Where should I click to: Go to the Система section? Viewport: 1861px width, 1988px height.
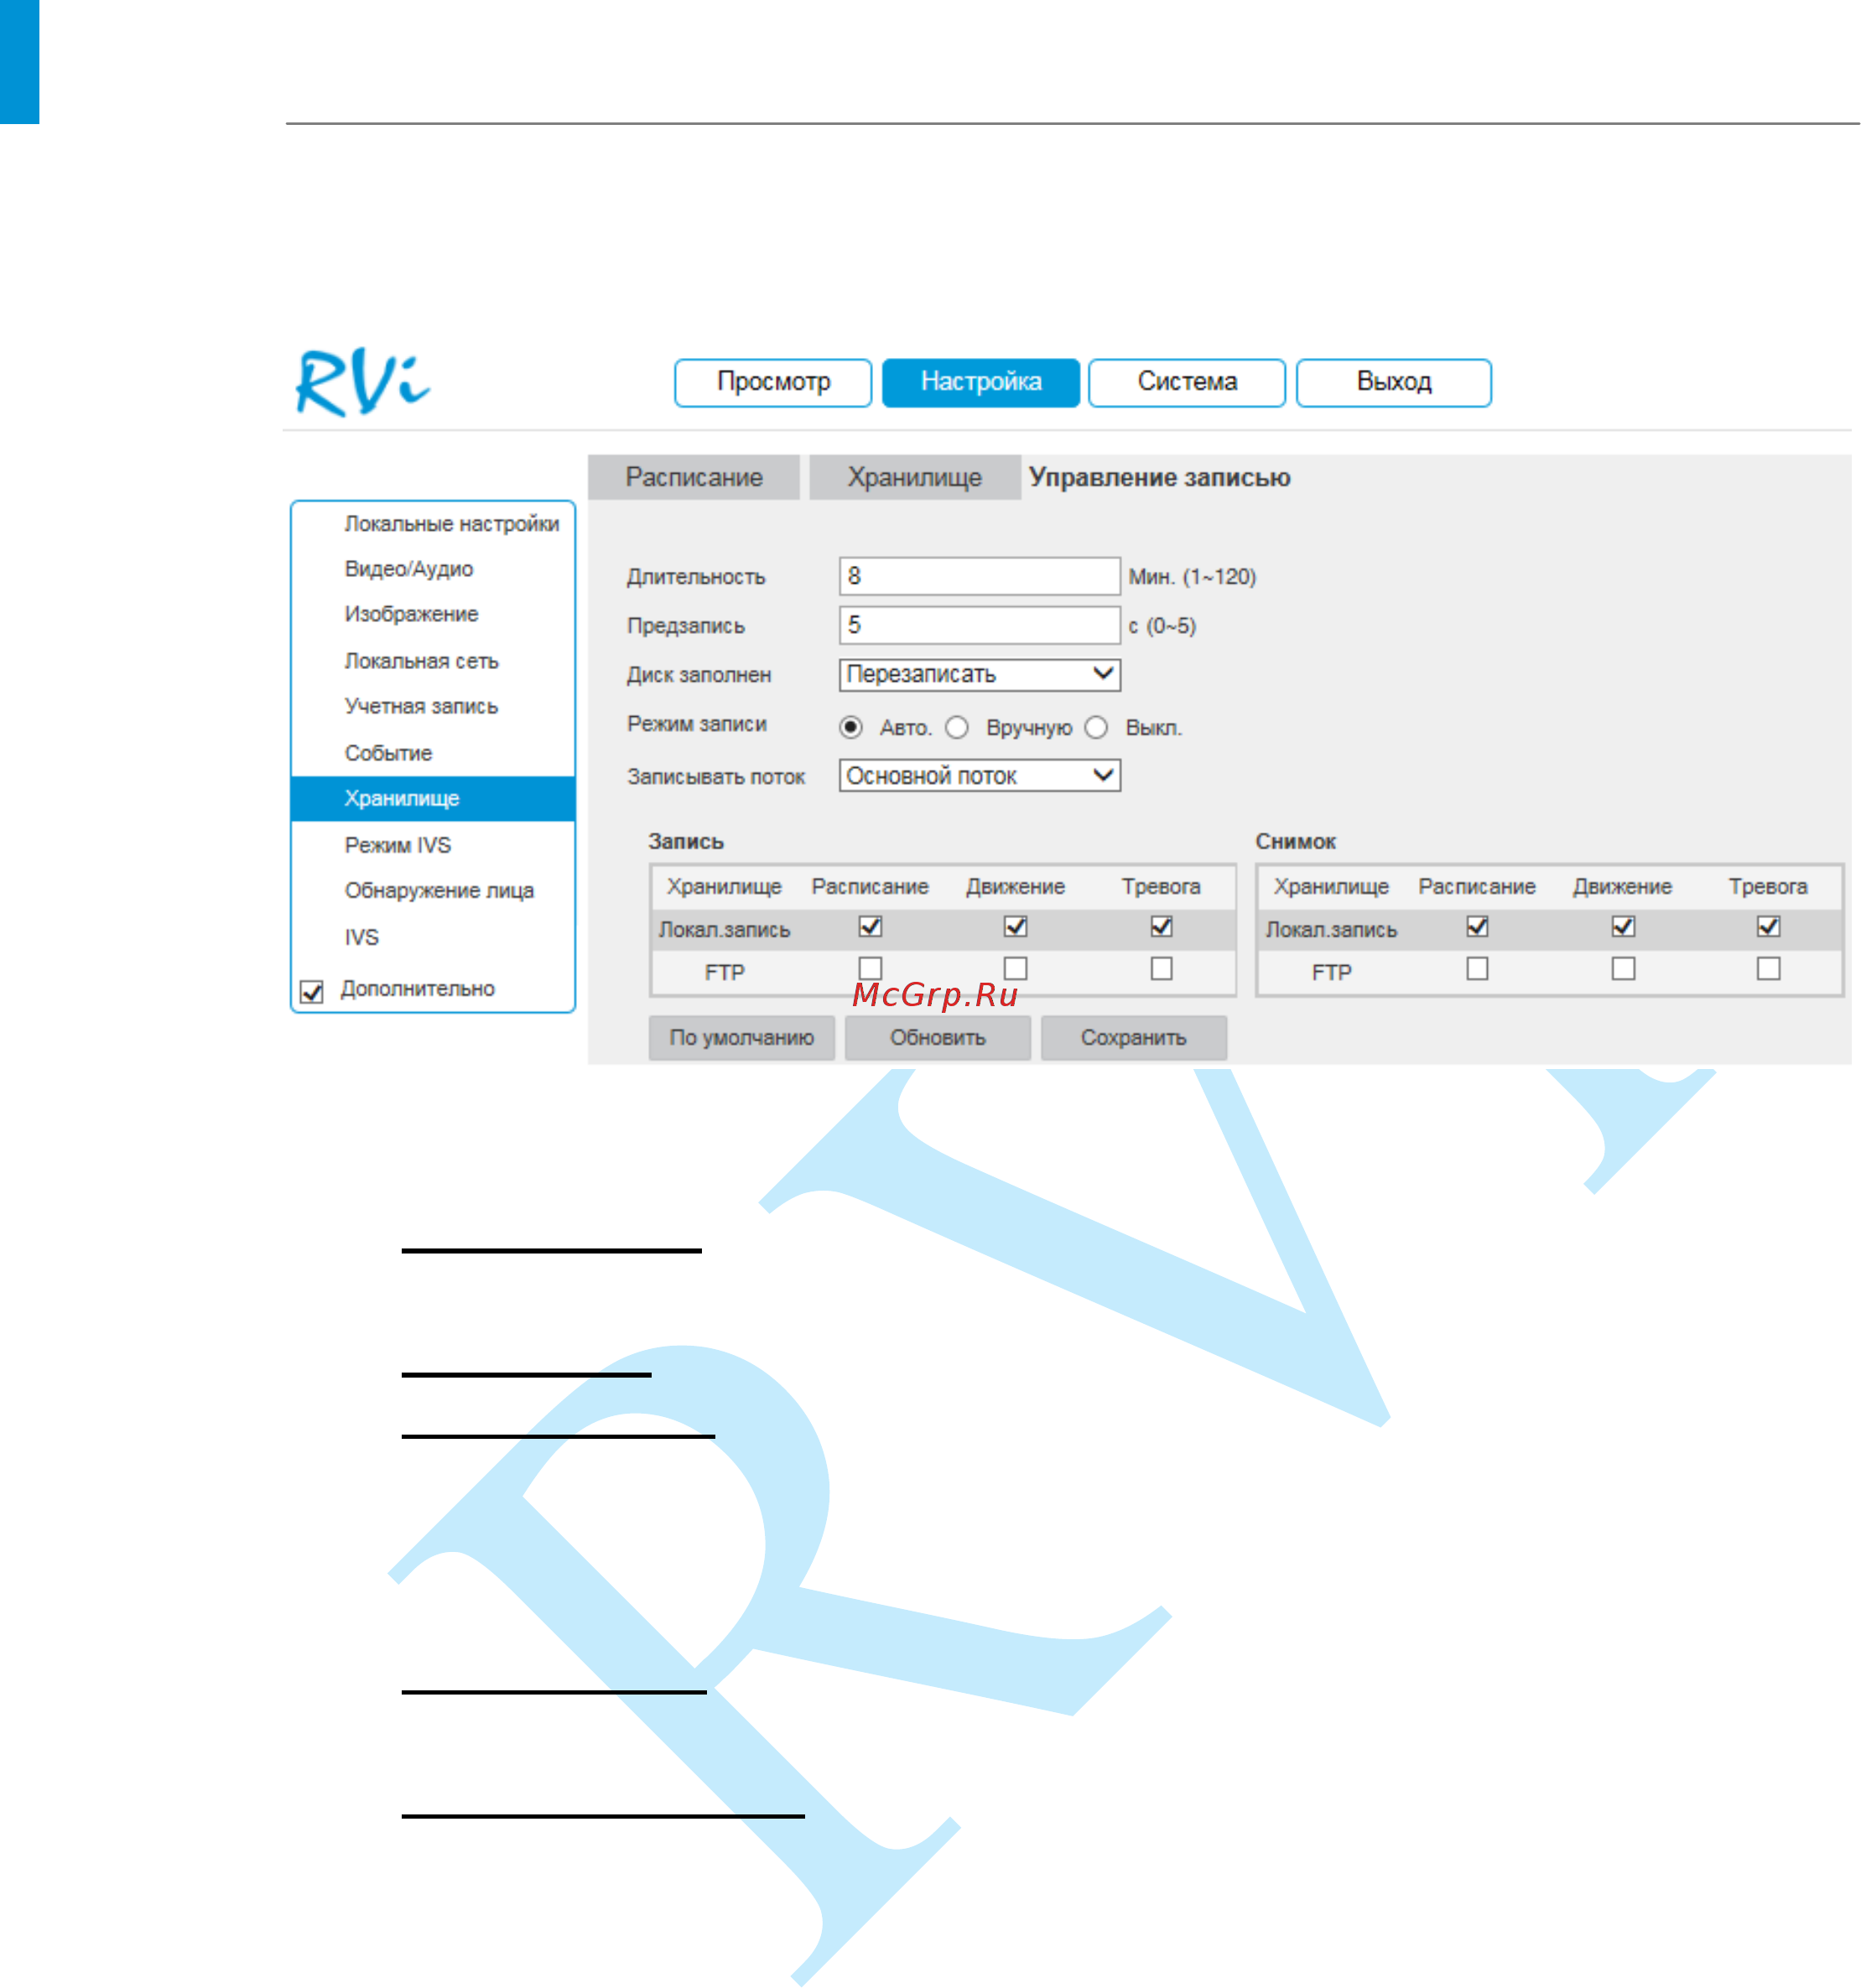pyautogui.click(x=1186, y=382)
